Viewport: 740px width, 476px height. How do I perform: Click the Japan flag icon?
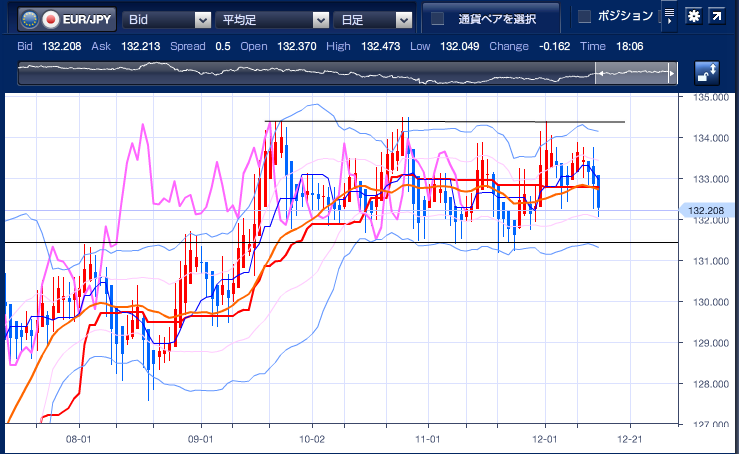point(50,19)
